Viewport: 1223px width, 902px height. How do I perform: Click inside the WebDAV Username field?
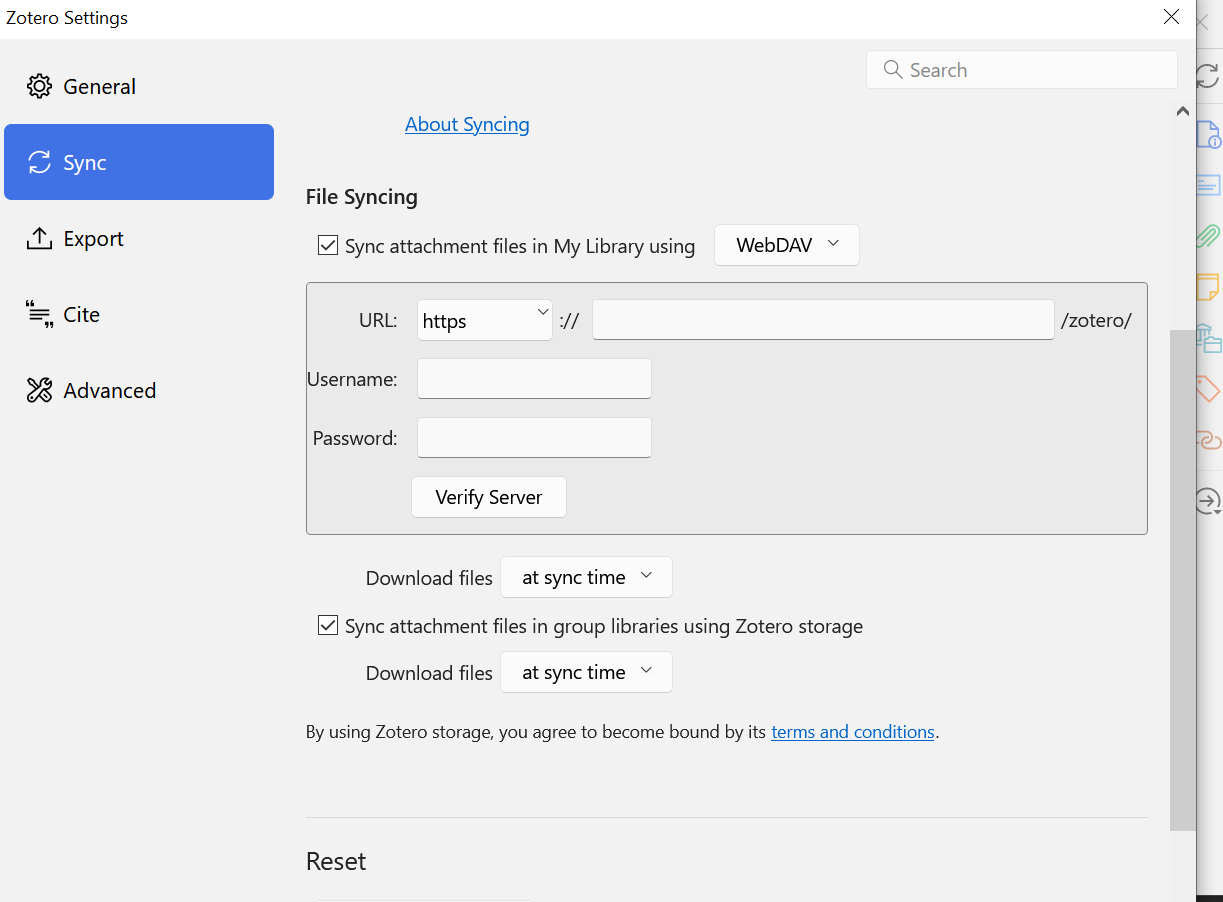pyautogui.click(x=534, y=378)
